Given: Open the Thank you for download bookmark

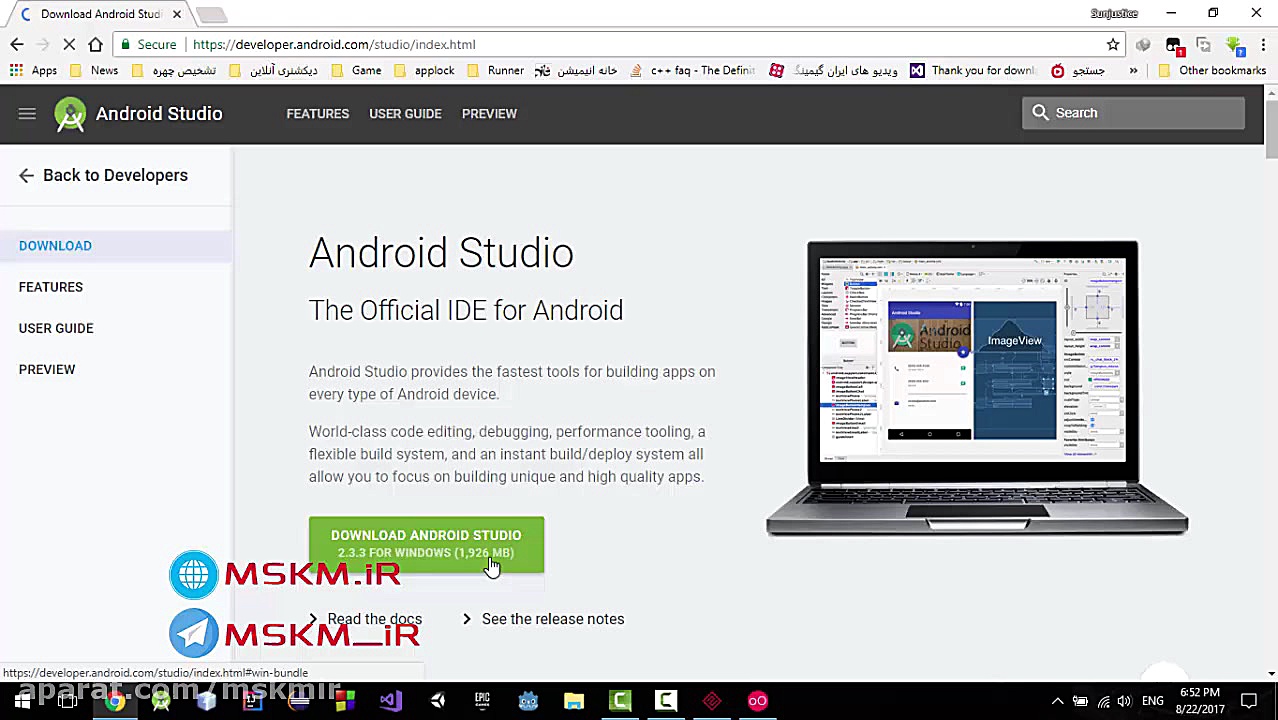Looking at the screenshot, I should click(x=973, y=71).
